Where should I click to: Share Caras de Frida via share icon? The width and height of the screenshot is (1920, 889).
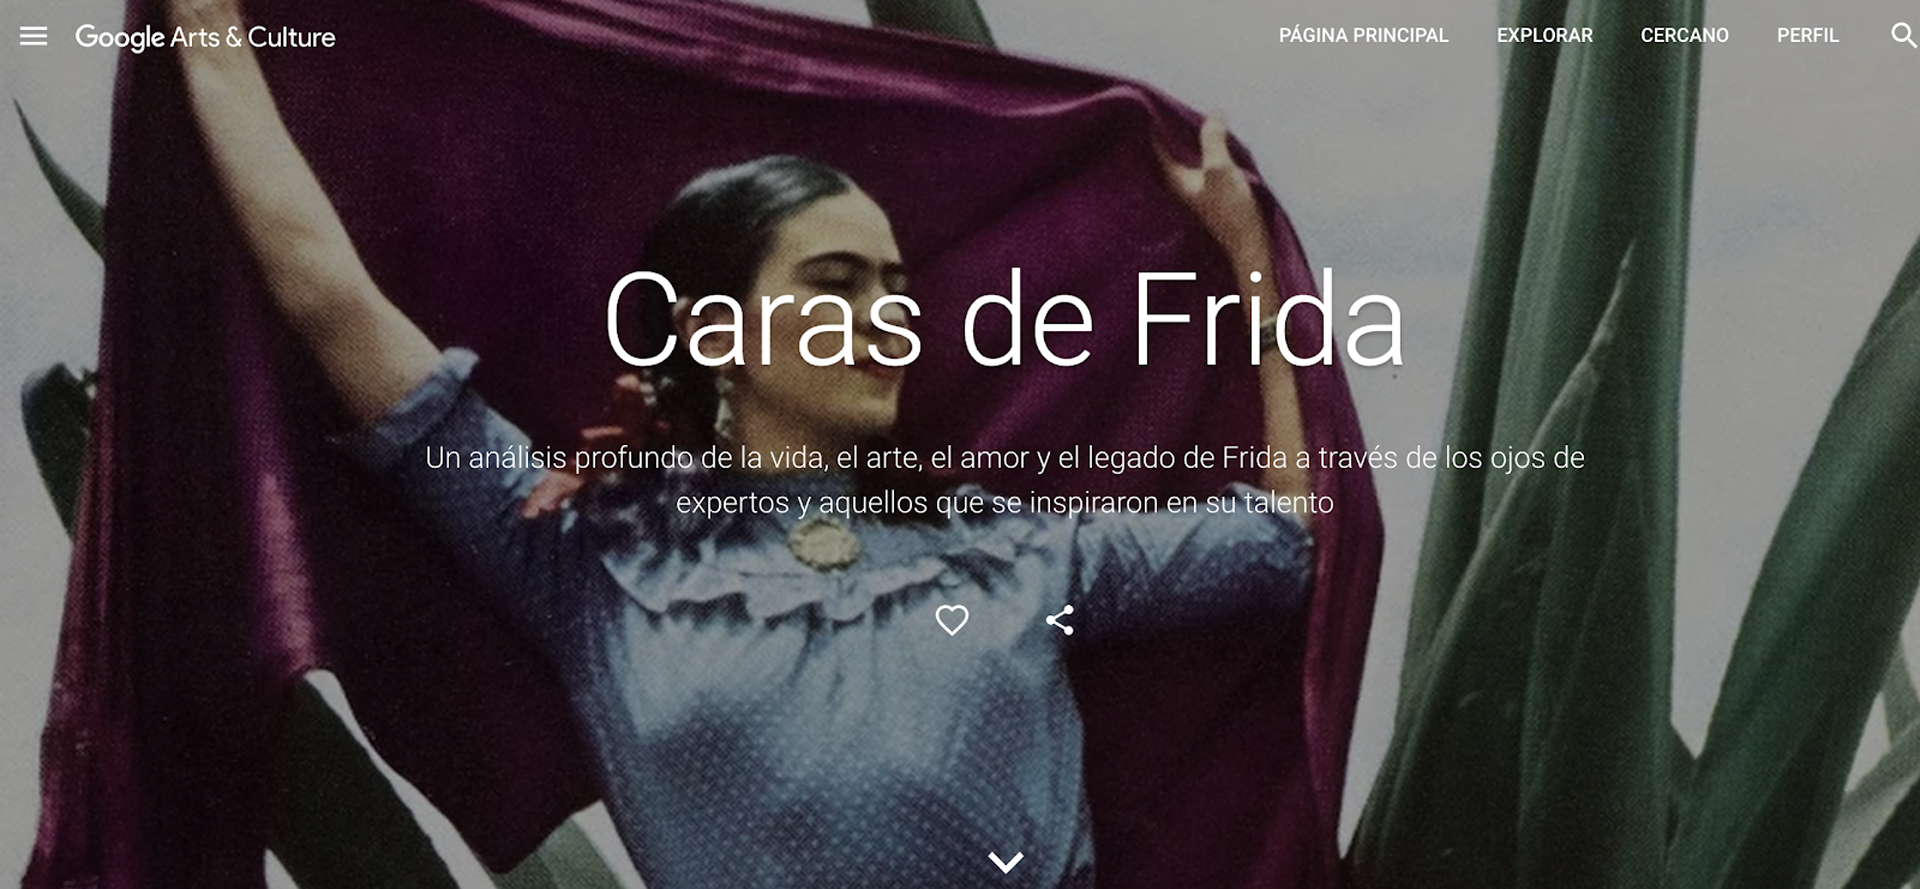1060,620
